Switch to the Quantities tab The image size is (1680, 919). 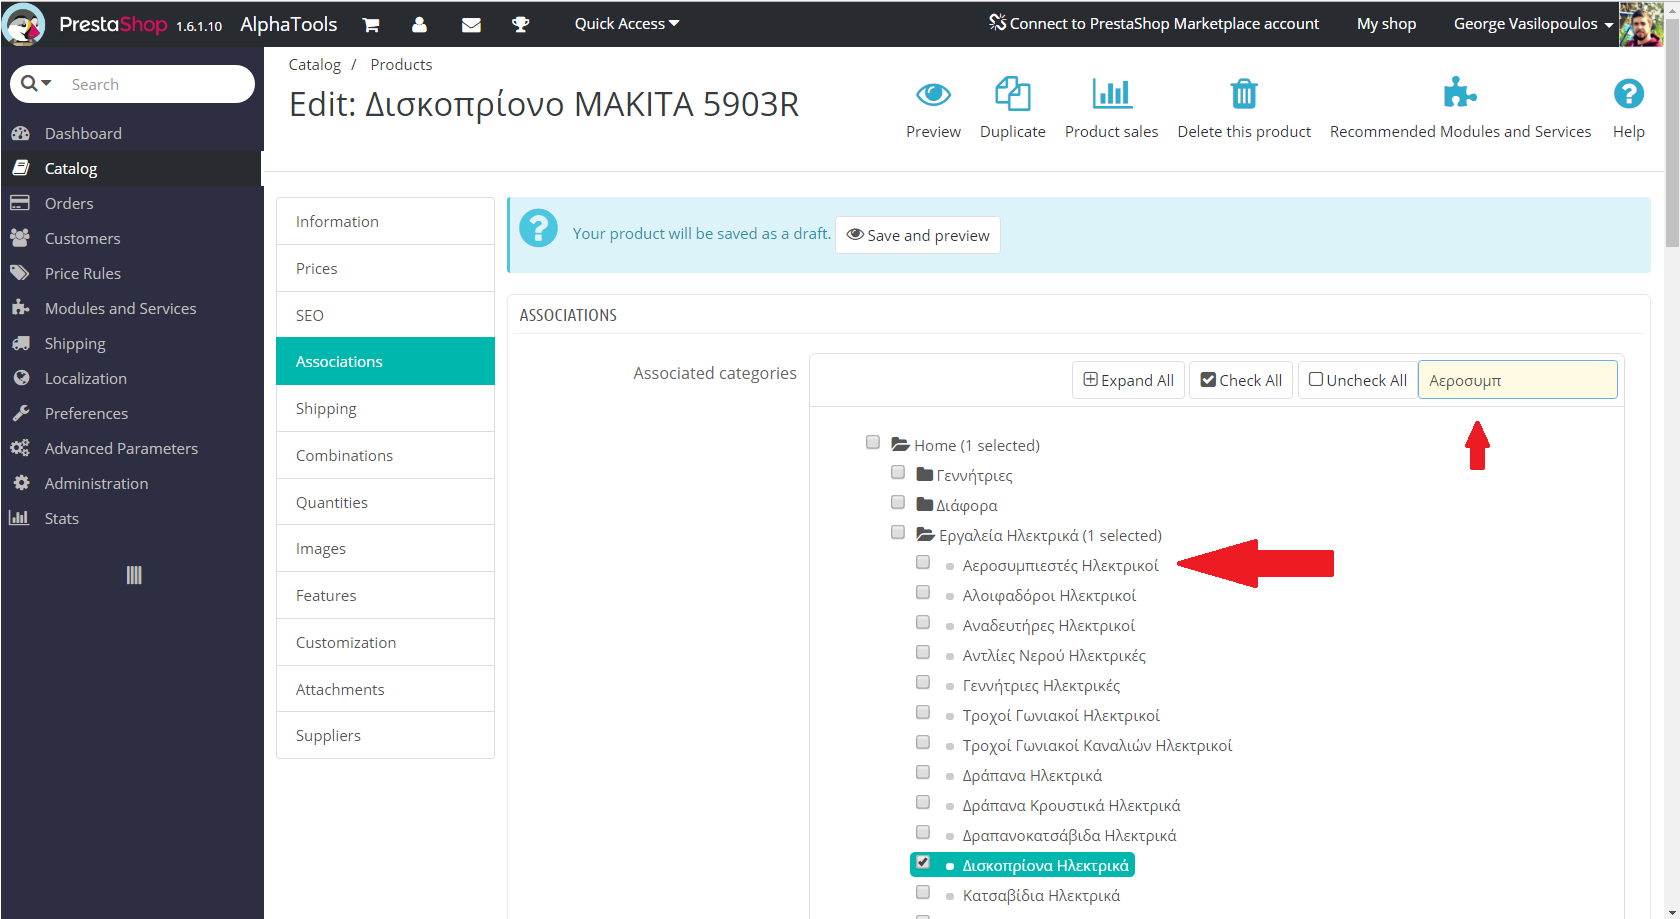(385, 502)
